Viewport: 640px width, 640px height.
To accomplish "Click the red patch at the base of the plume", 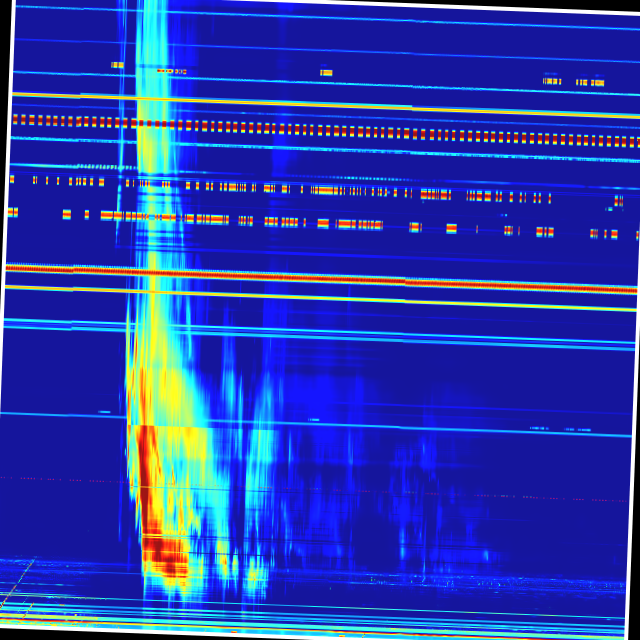I will coord(165,558).
